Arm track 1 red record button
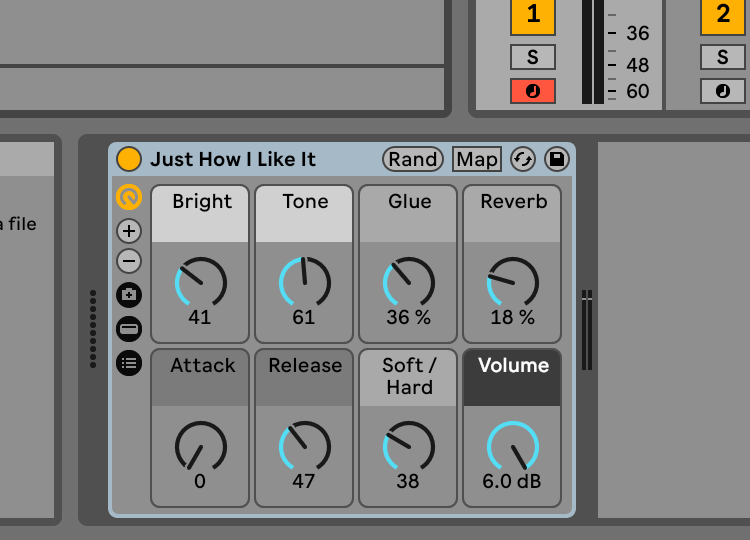The height and width of the screenshot is (540, 750). (532, 91)
